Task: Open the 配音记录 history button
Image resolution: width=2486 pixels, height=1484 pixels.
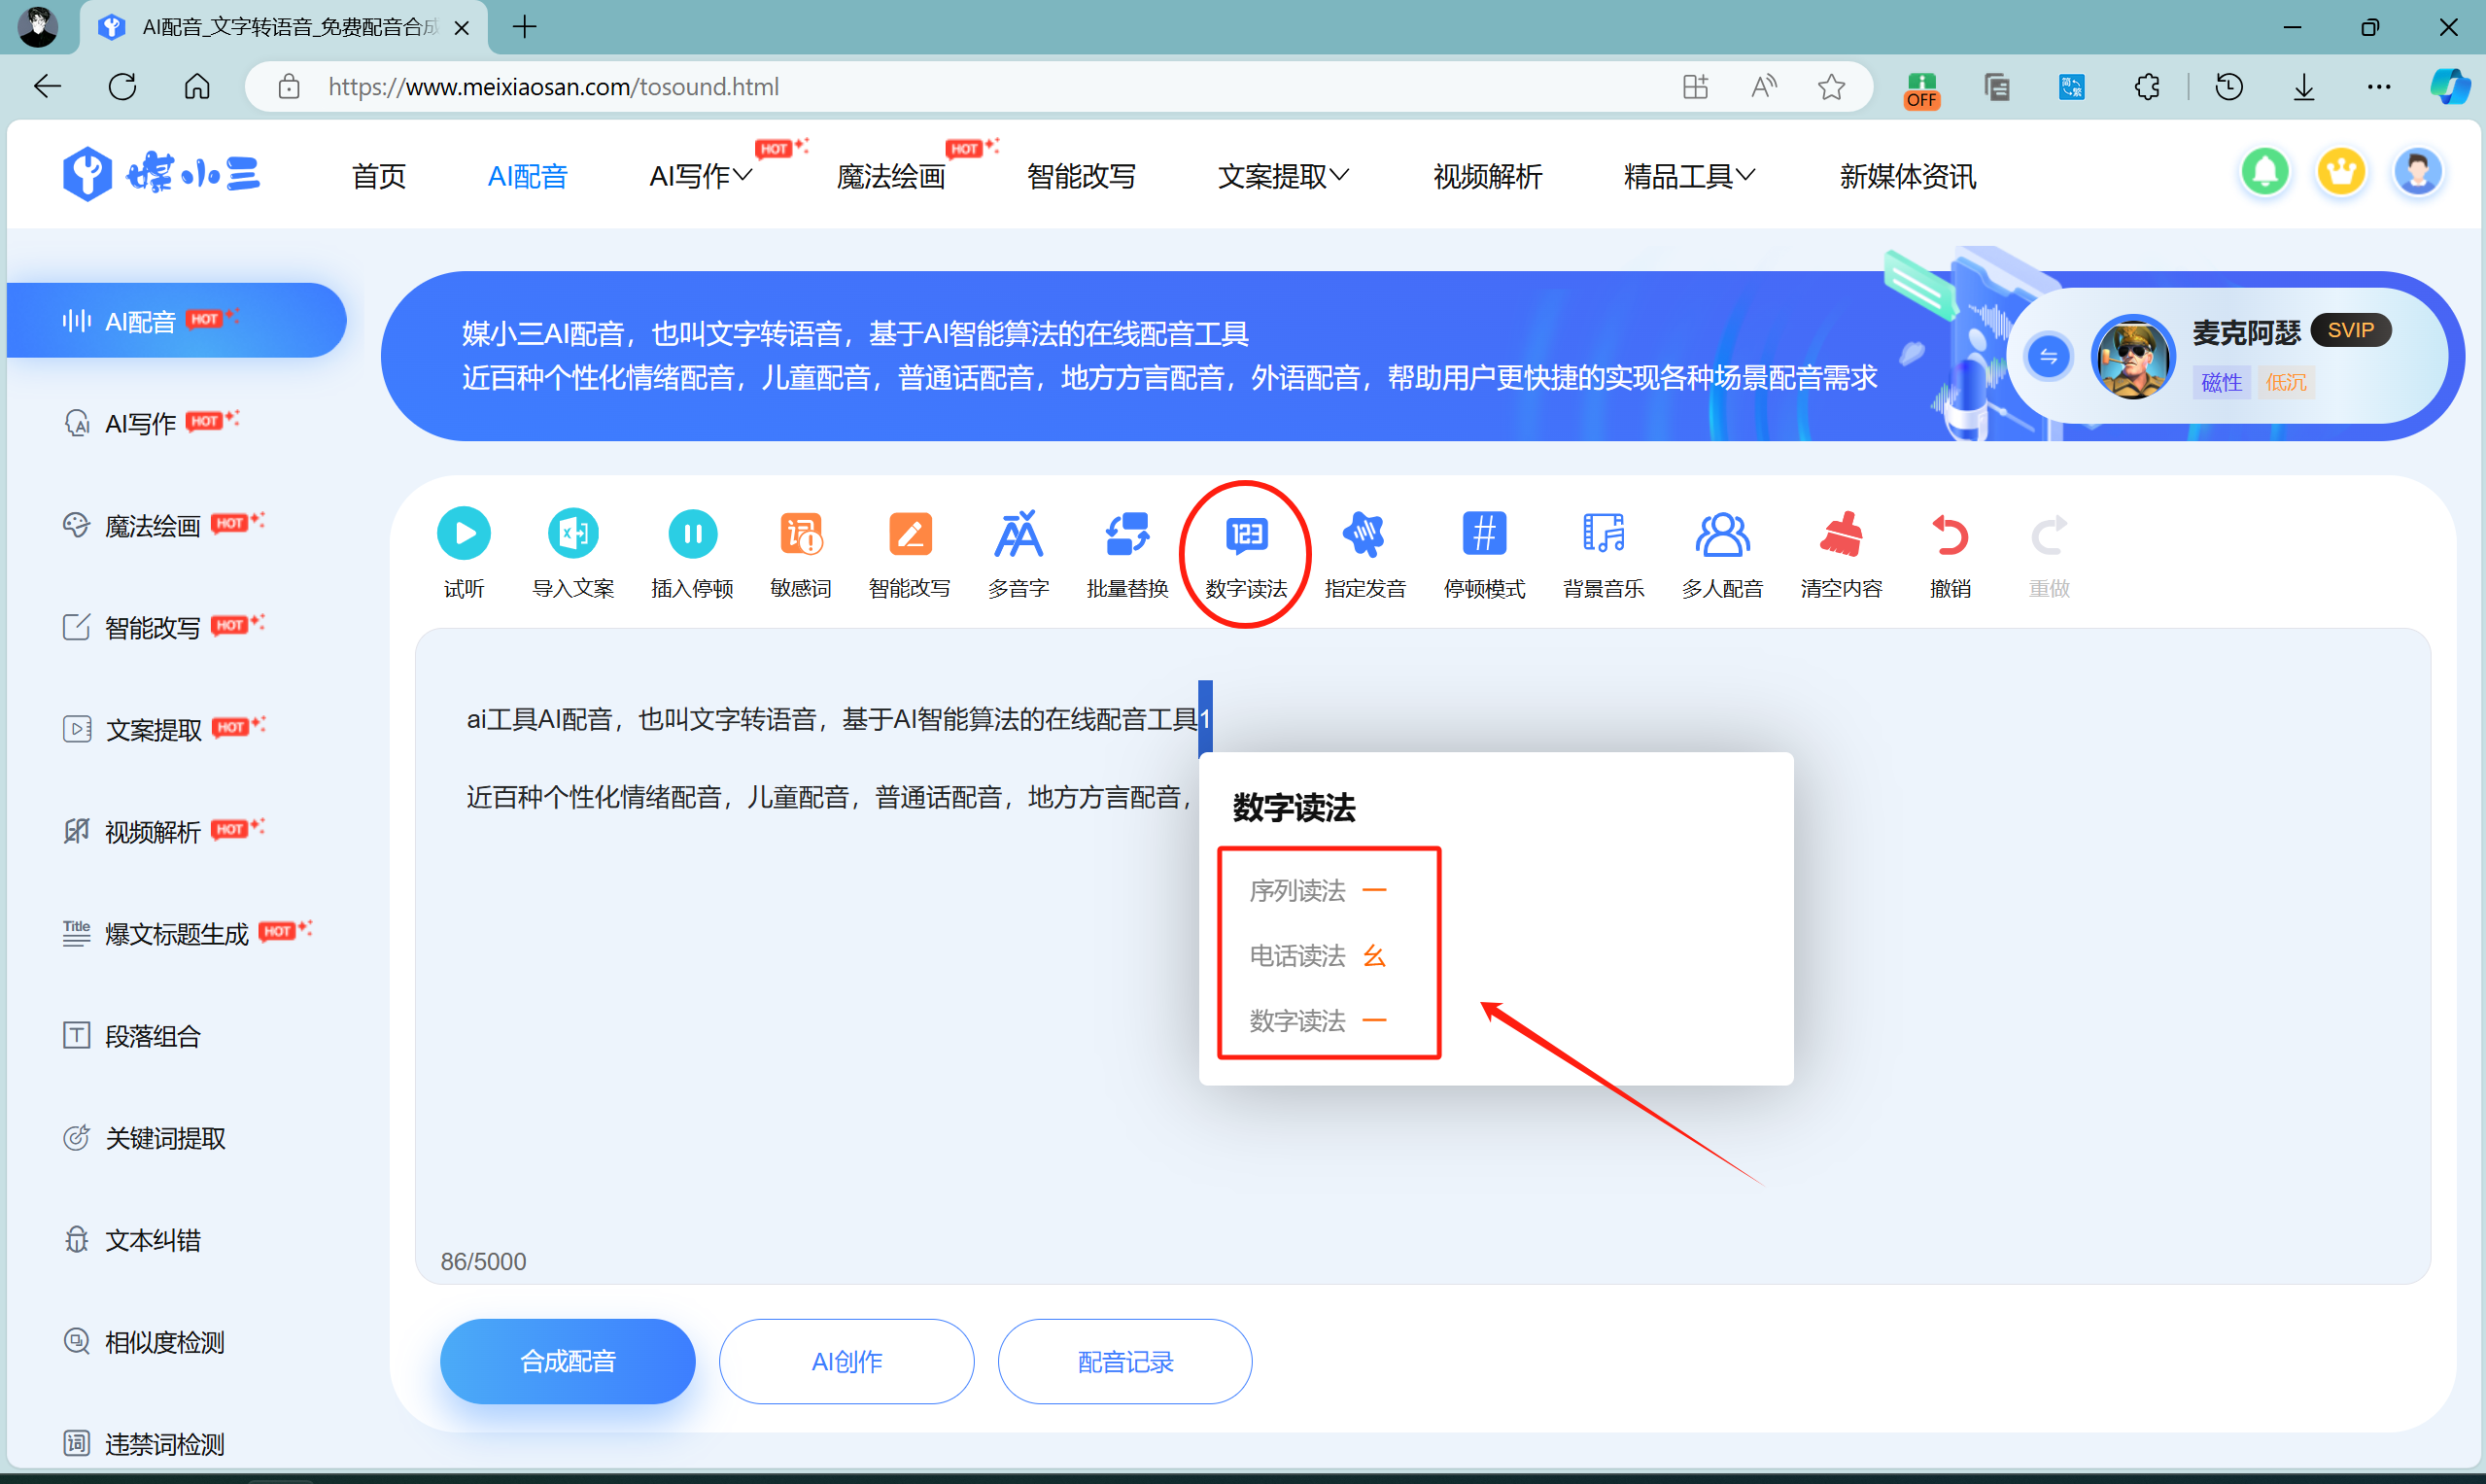Action: click(1125, 1361)
